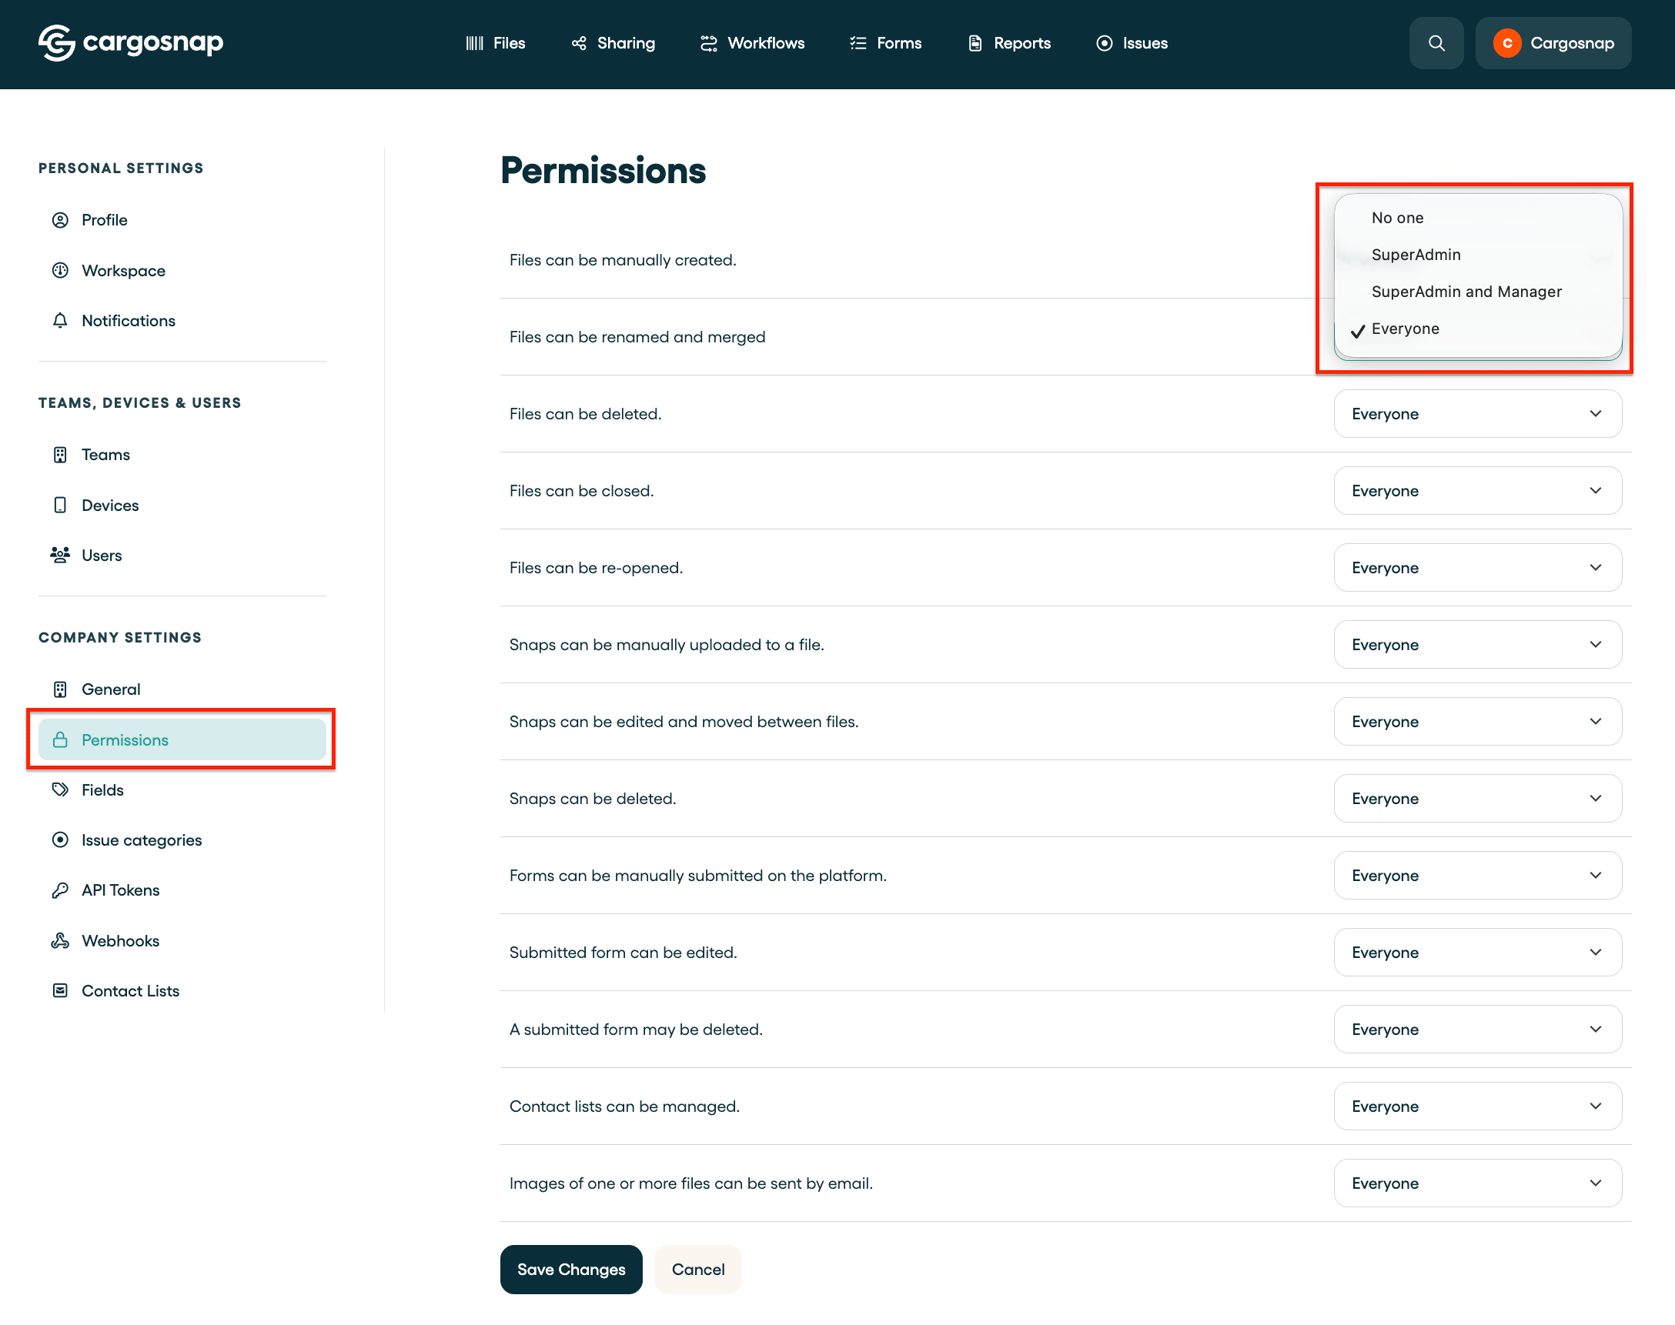The height and width of the screenshot is (1325, 1675).
Task: Click the General settings icon
Action: coord(60,689)
